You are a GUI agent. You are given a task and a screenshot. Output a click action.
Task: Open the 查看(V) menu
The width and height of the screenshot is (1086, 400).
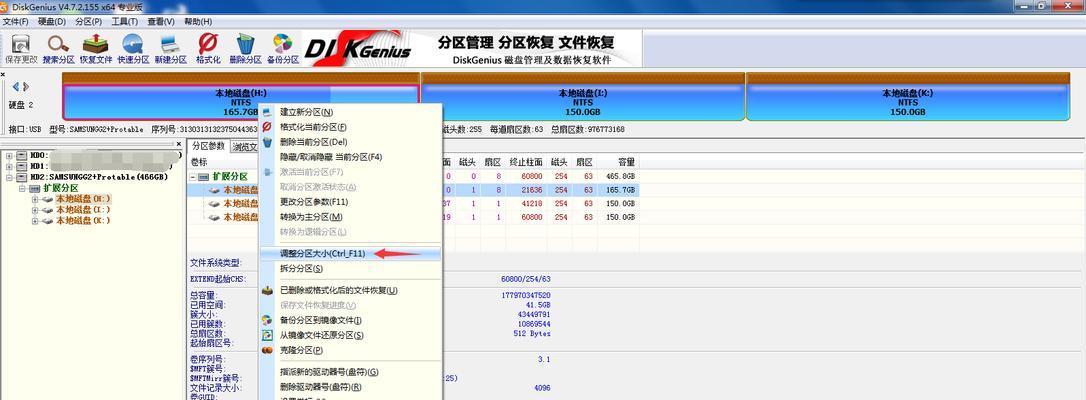(161, 21)
